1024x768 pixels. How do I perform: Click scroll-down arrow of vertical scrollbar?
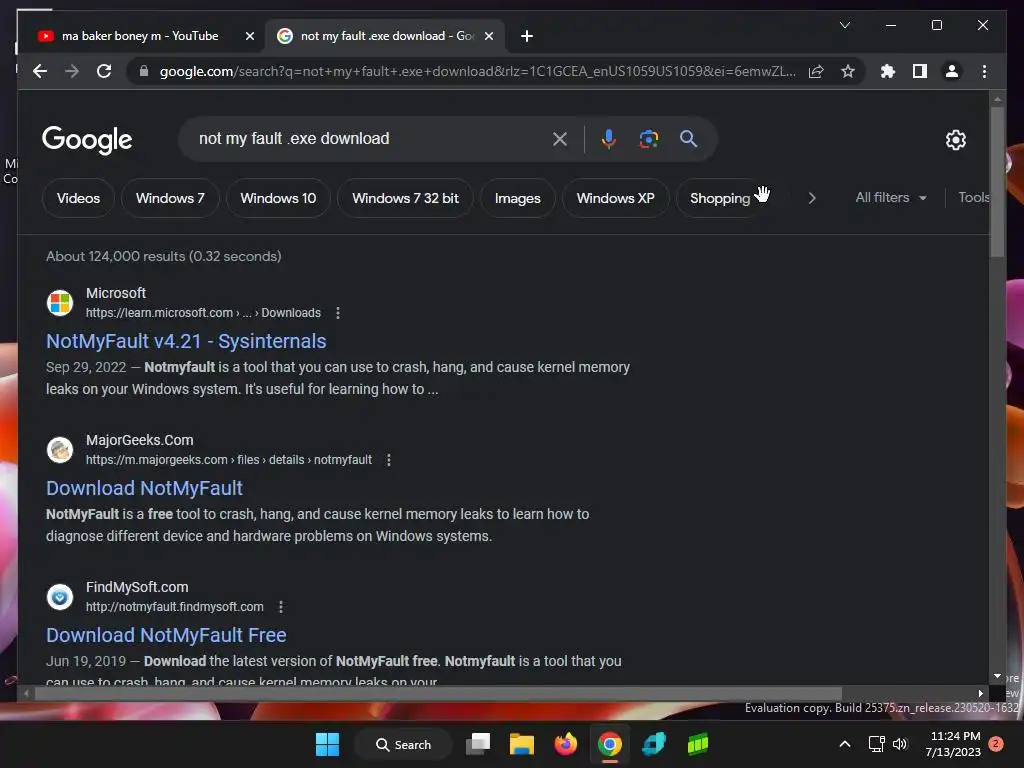(997, 676)
